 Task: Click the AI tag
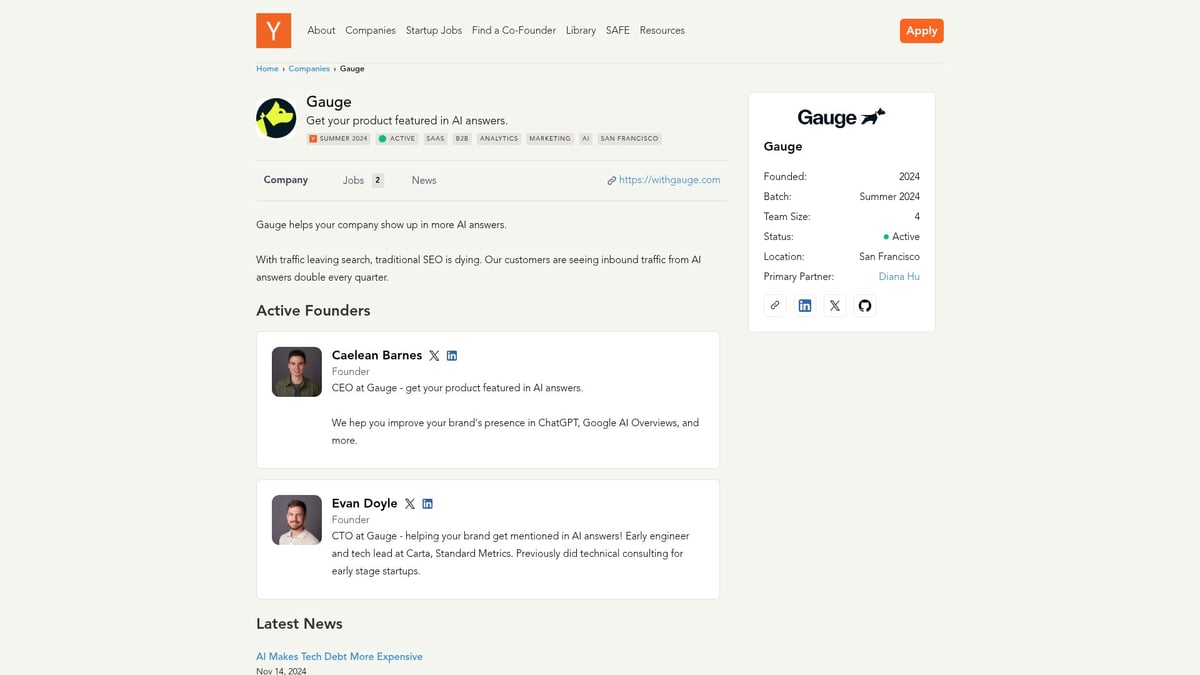click(586, 139)
